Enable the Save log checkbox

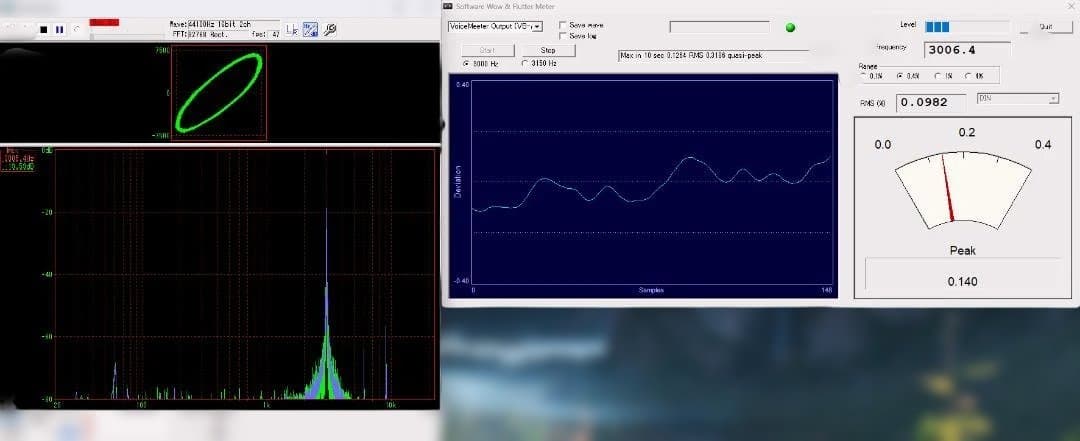click(563, 35)
